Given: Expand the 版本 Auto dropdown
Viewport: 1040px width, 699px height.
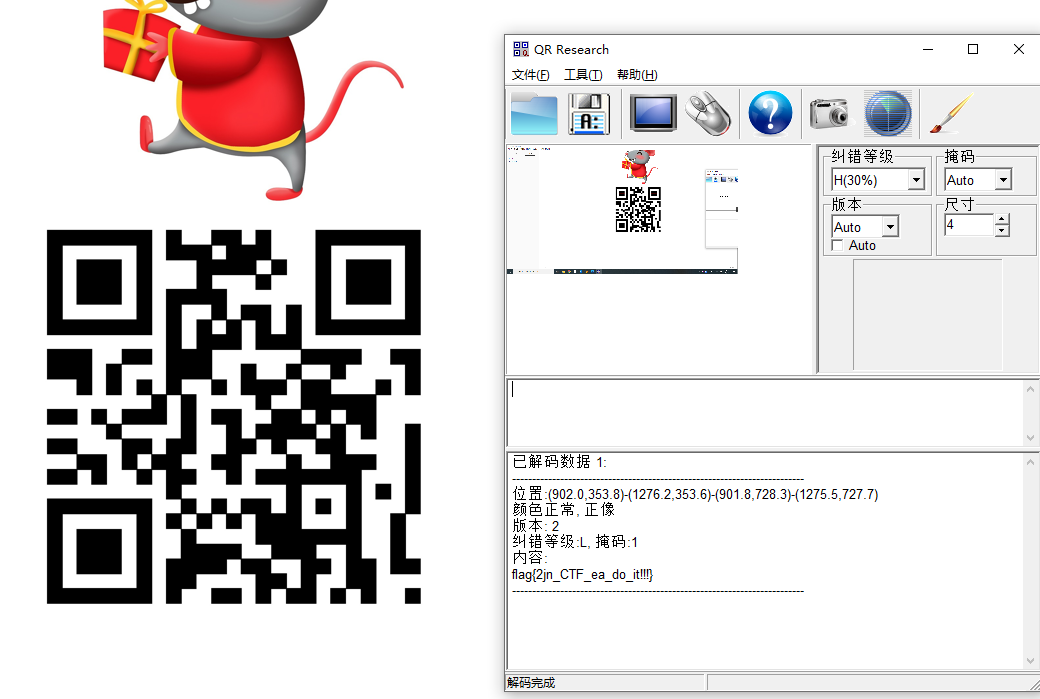Looking at the screenshot, I should pos(890,227).
